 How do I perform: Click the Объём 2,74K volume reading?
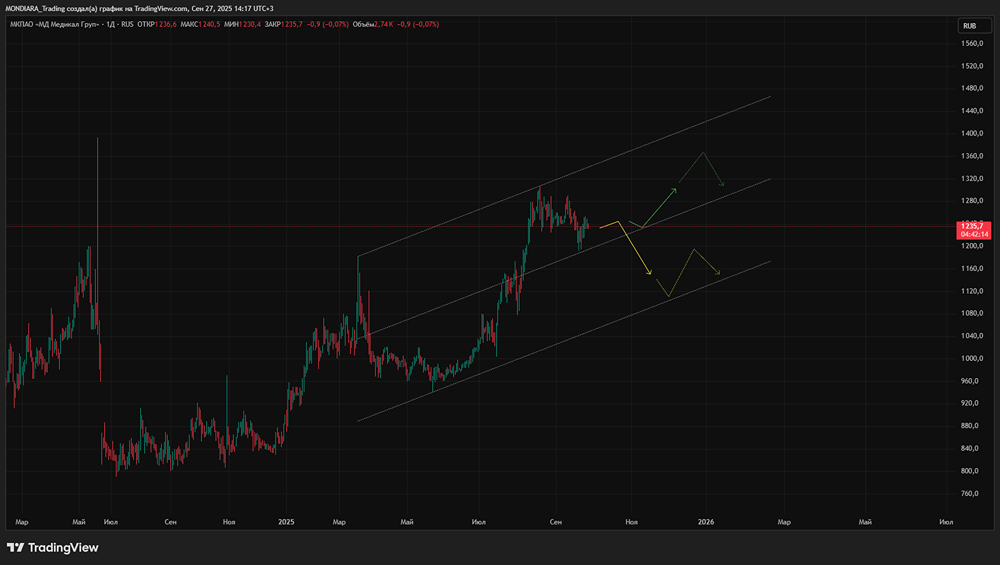pos(372,24)
